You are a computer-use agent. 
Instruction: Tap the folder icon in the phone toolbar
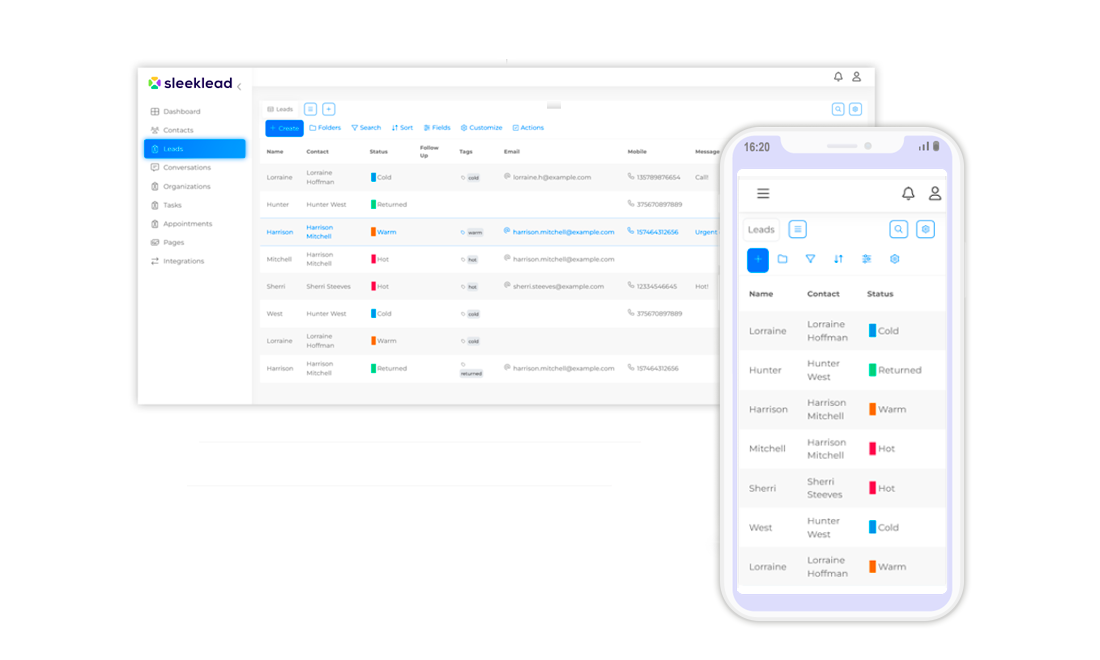783,259
